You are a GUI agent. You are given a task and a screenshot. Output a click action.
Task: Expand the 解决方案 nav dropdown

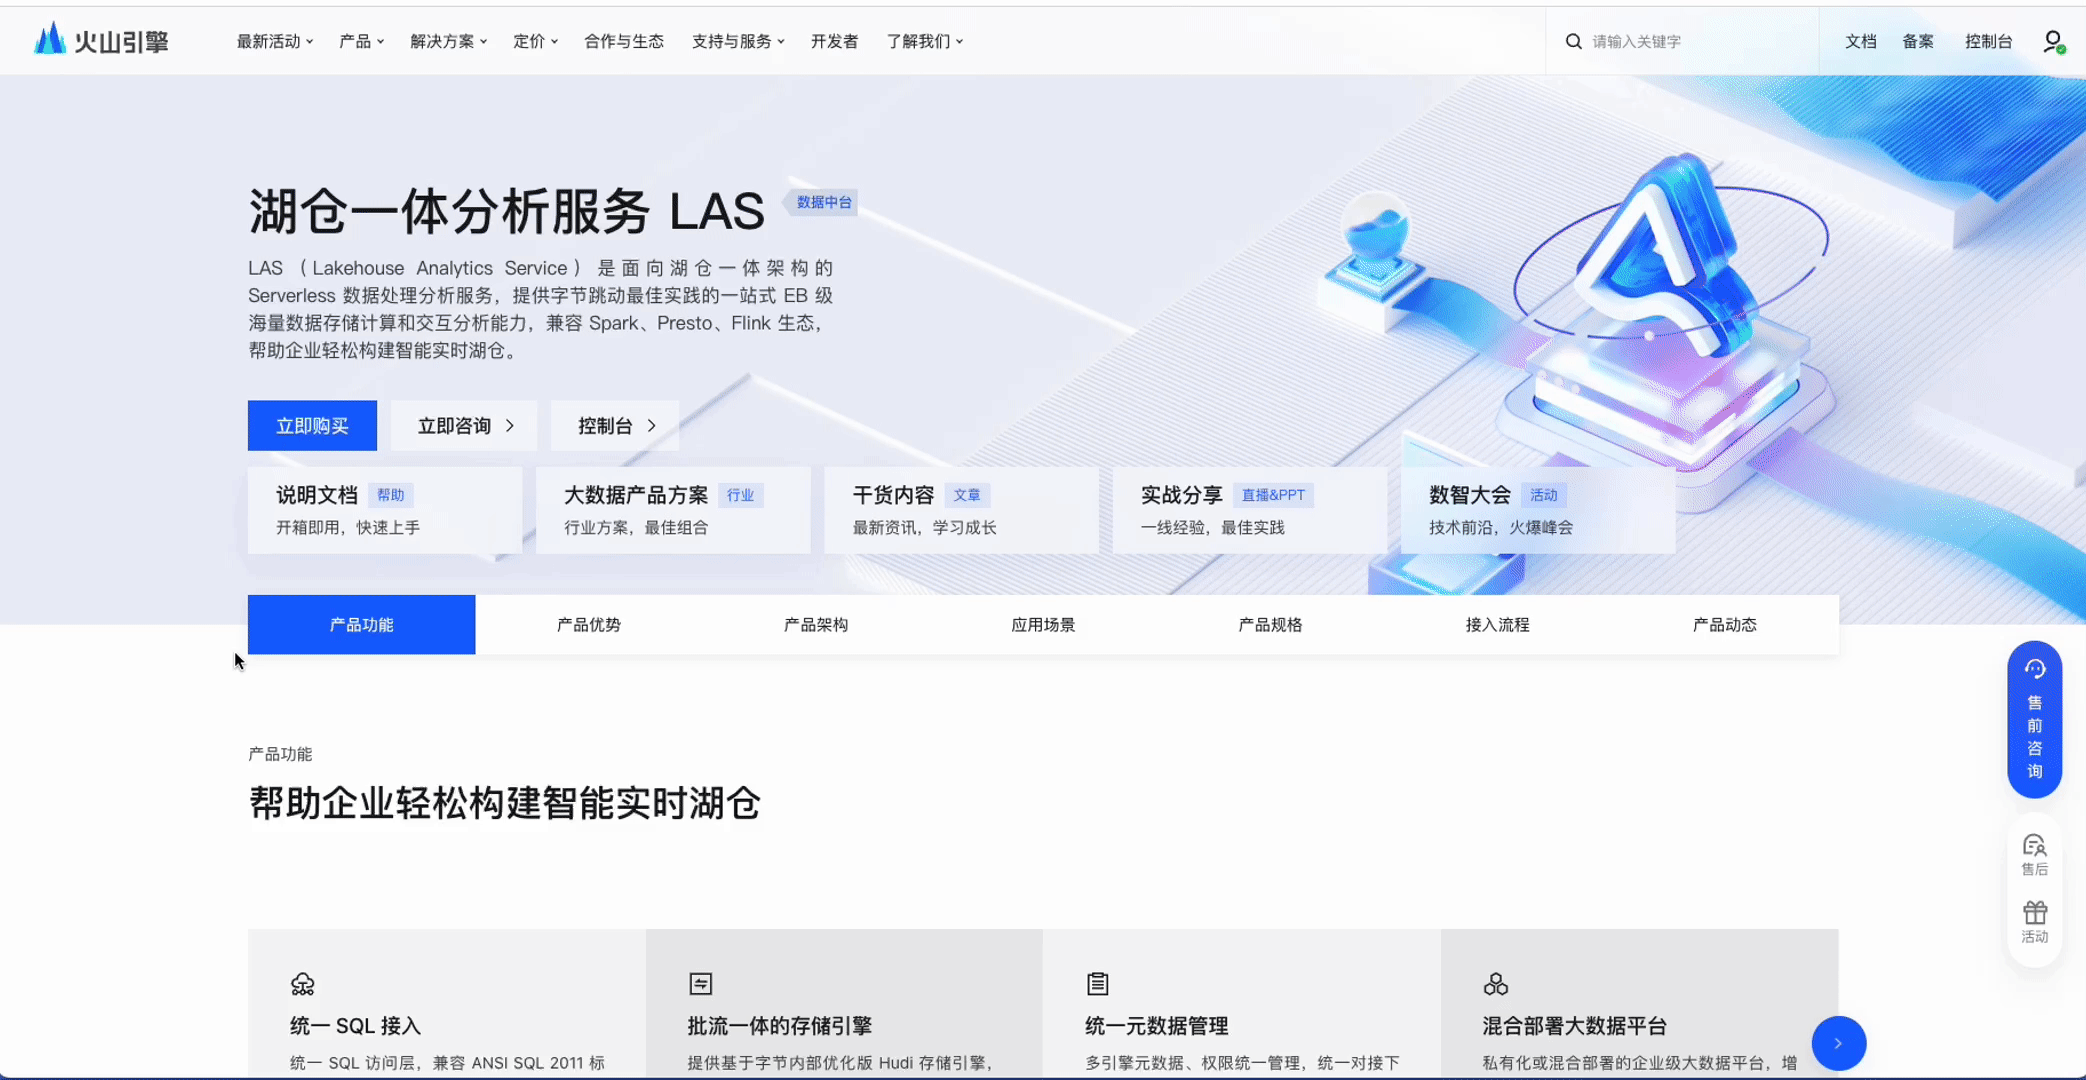click(x=449, y=41)
